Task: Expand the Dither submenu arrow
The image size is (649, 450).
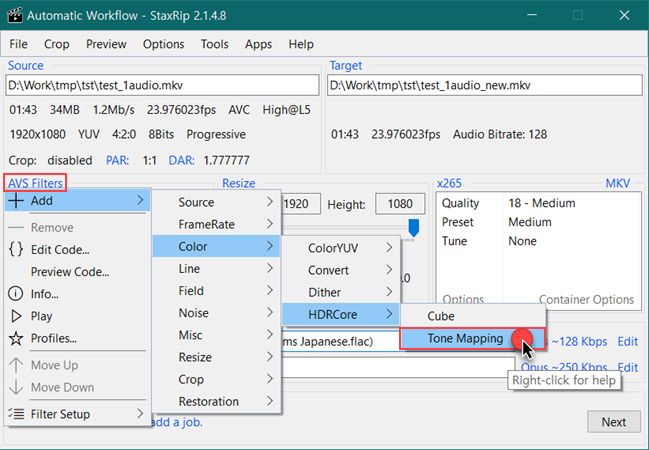Action: 389,292
